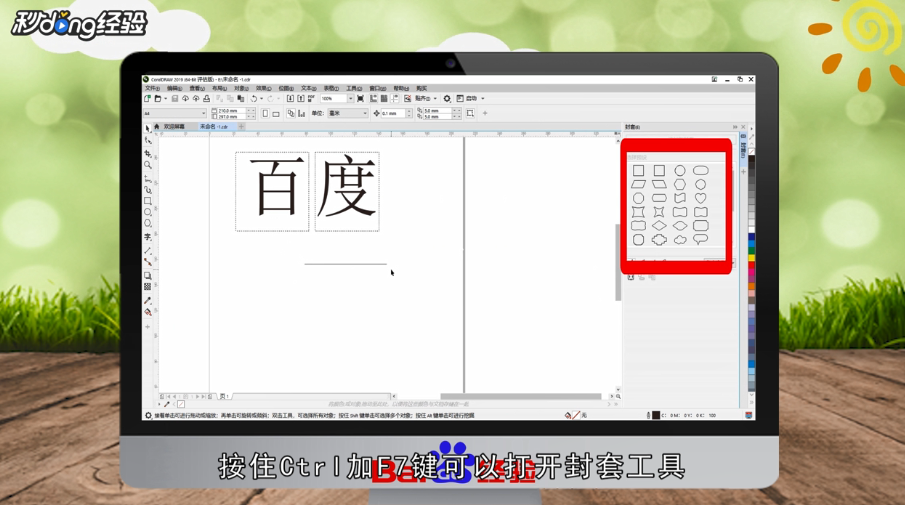Click the full-screen preview icon
Screen dimensions: 905x505
(360, 99)
